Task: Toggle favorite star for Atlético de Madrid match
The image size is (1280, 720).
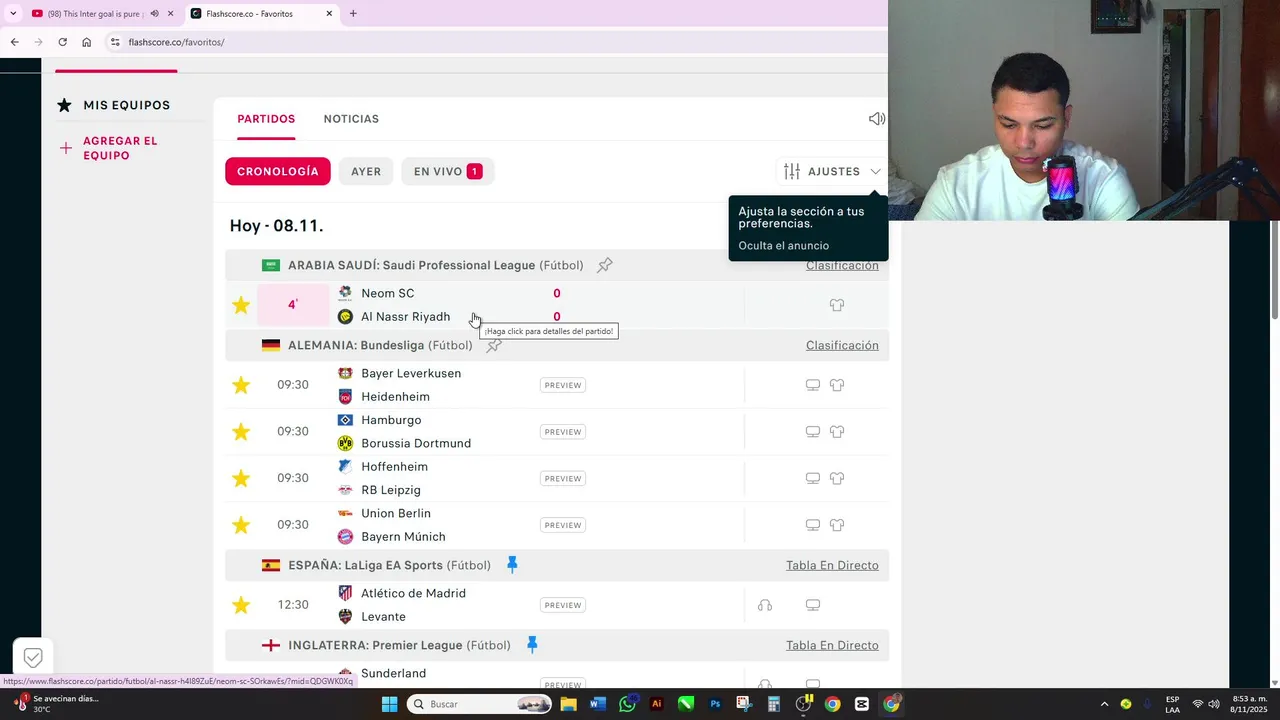Action: 241,605
